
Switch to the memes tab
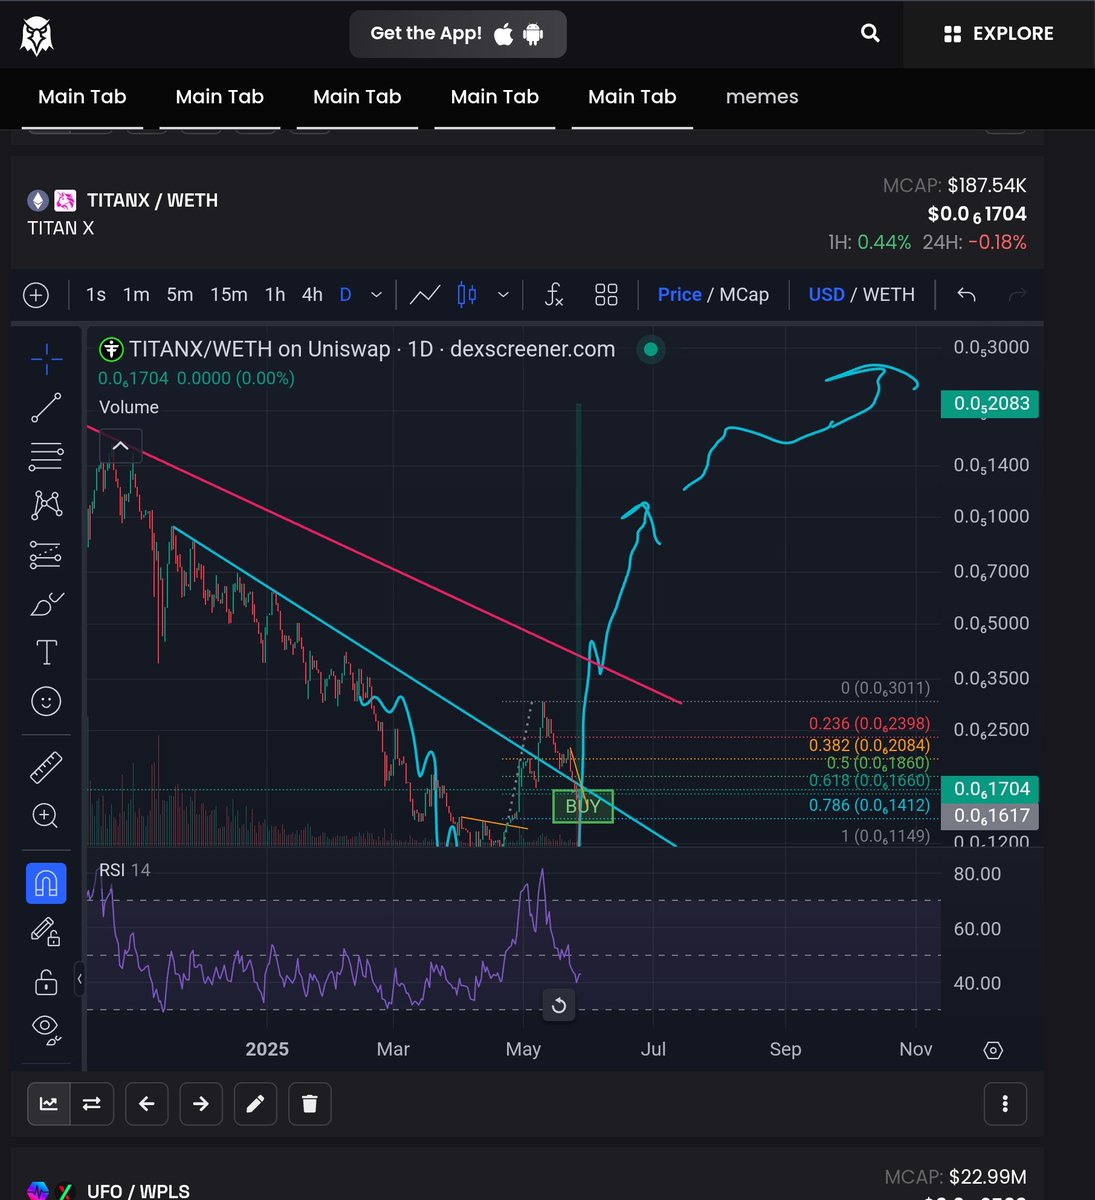coord(761,97)
